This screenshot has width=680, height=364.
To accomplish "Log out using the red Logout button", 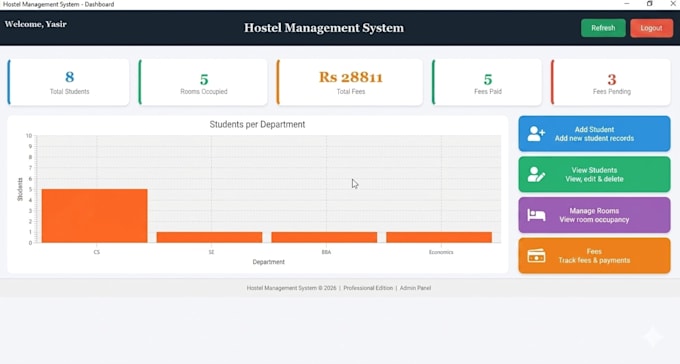I will (651, 28).
